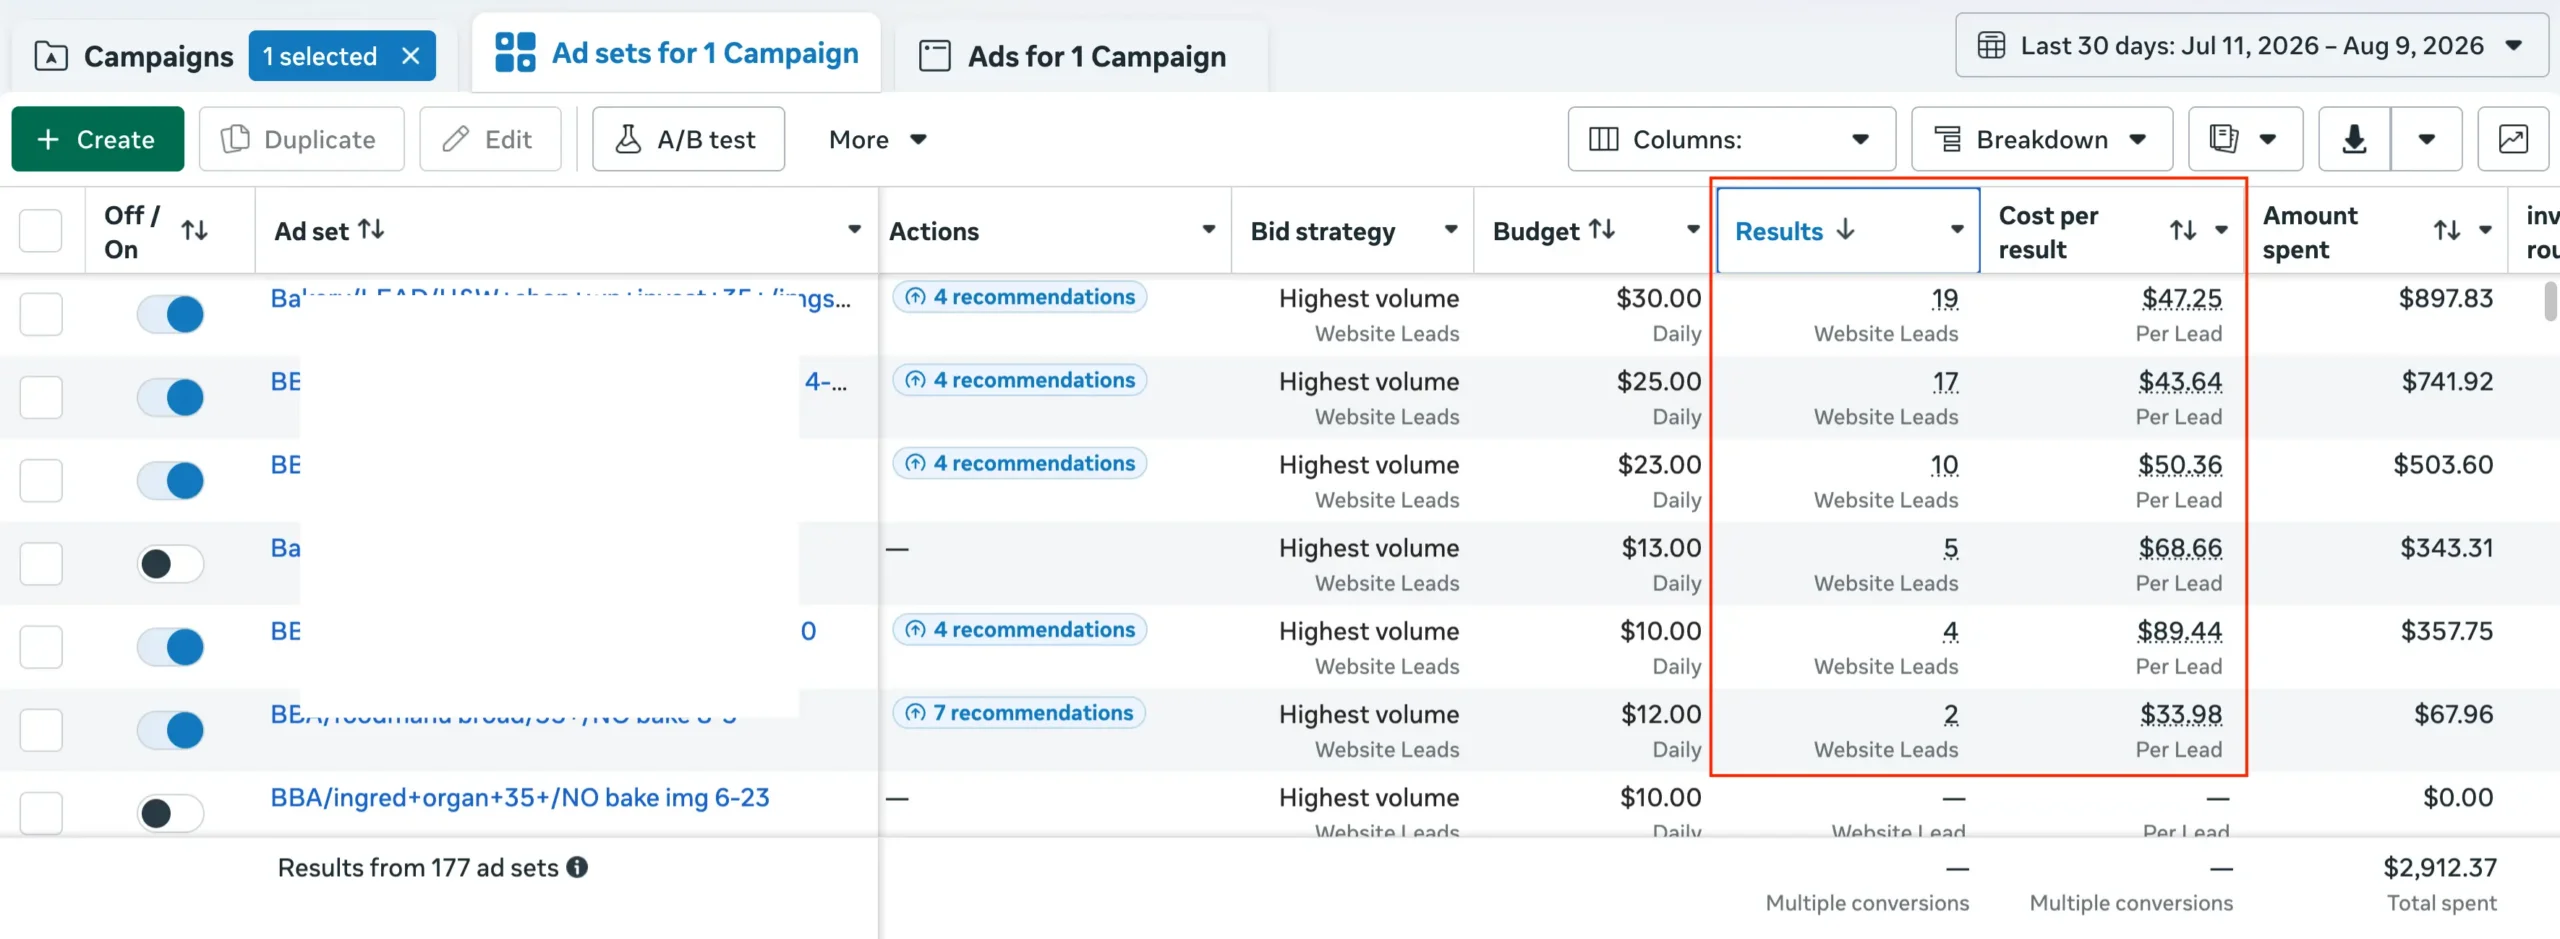
Task: Click the calendar icon in date range
Action: coord(1991,45)
